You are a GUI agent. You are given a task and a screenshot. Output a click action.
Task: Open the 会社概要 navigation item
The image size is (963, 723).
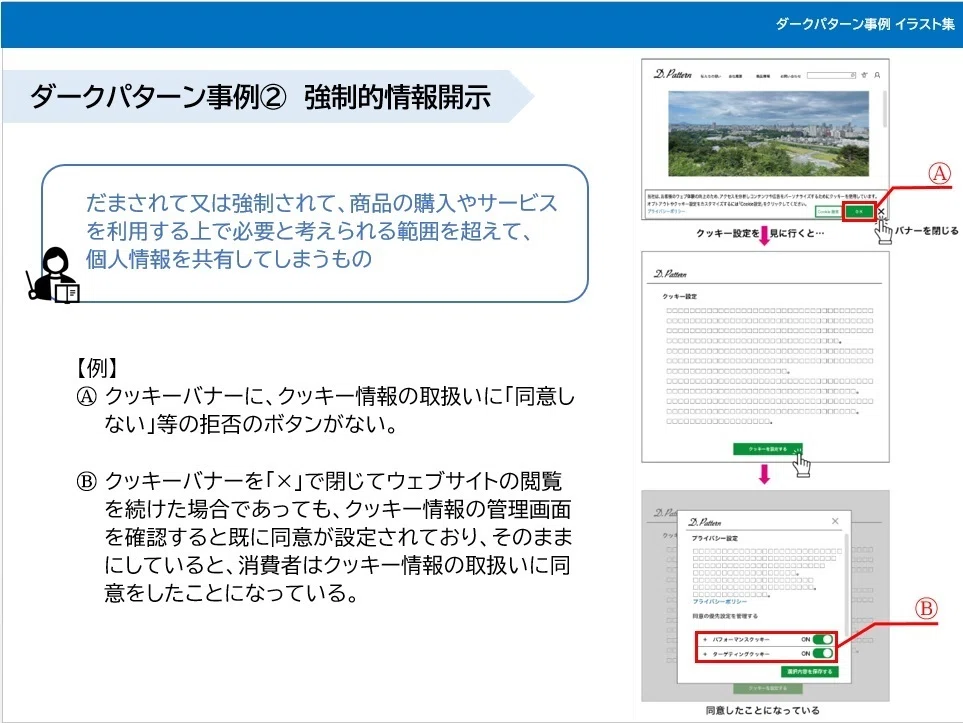point(735,76)
